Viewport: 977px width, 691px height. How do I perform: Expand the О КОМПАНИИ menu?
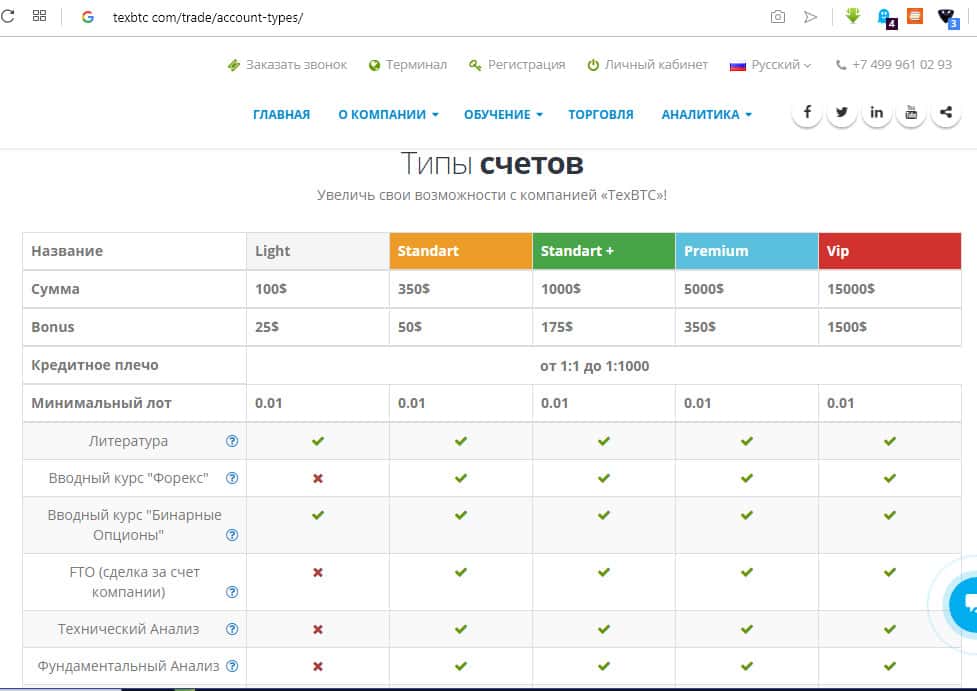click(x=388, y=115)
